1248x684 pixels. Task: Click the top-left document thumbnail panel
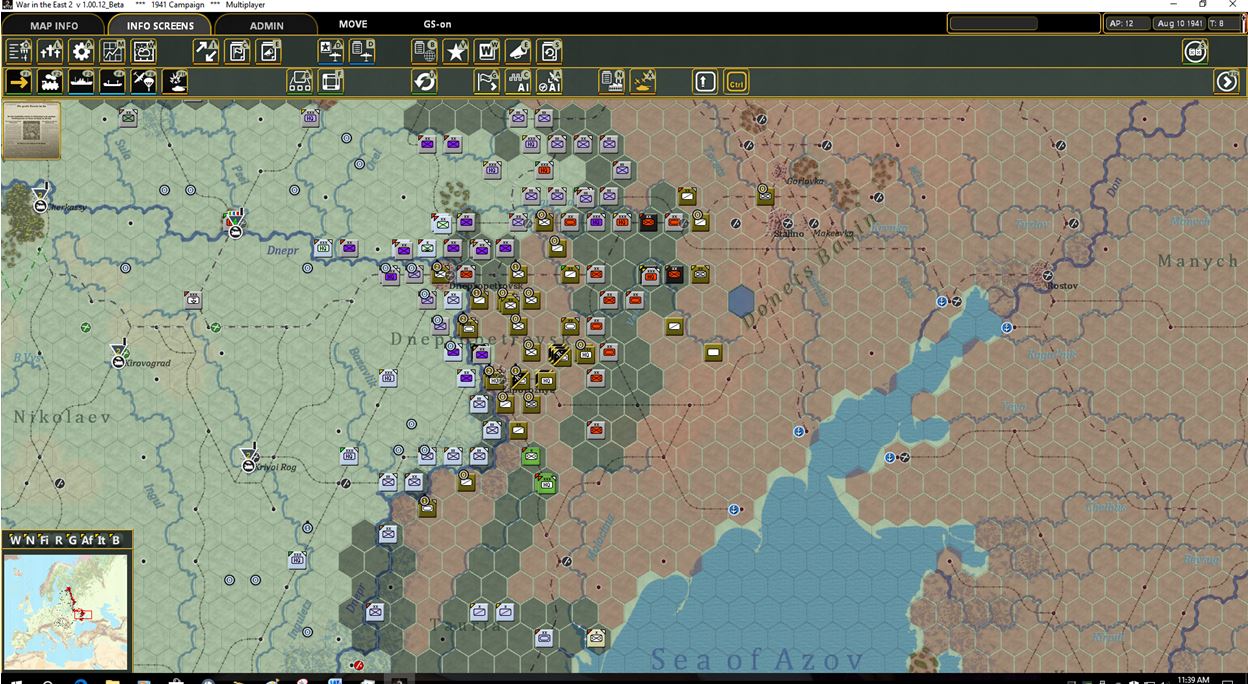31,130
